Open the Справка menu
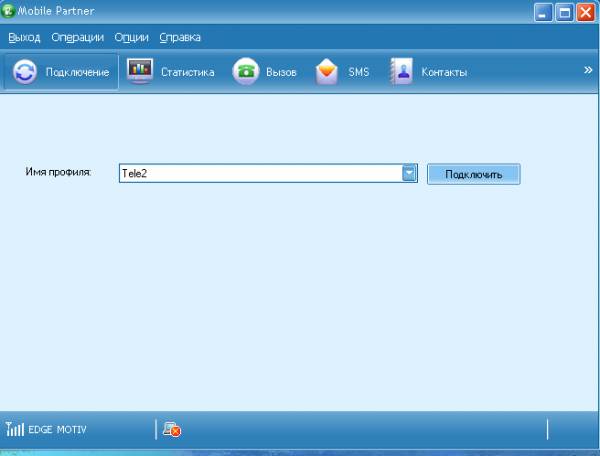Viewport: 600px width, 456px height. coord(180,37)
